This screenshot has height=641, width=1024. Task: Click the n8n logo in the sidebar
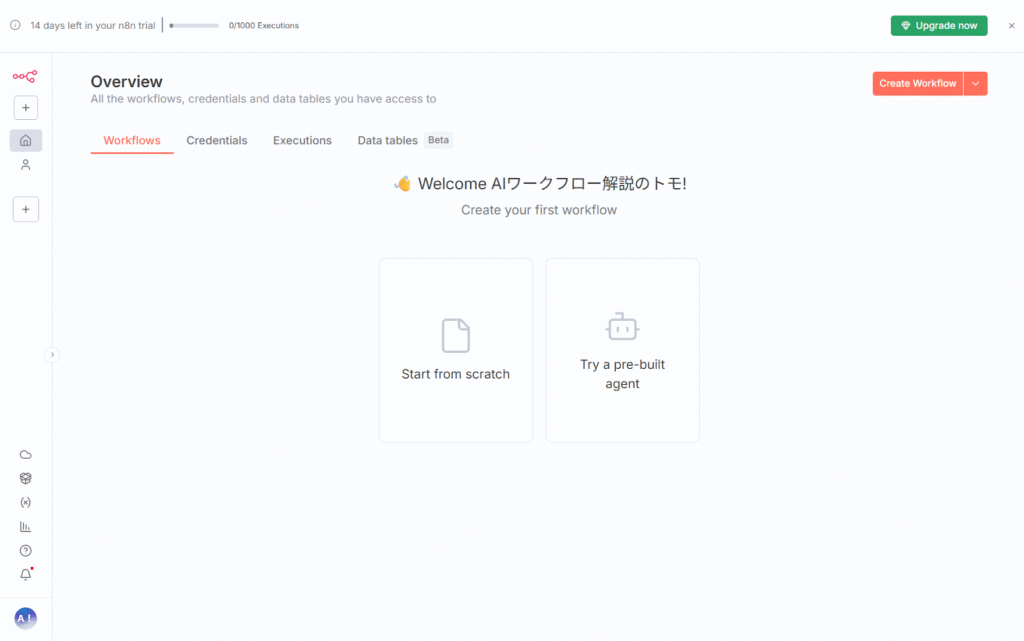click(25, 76)
